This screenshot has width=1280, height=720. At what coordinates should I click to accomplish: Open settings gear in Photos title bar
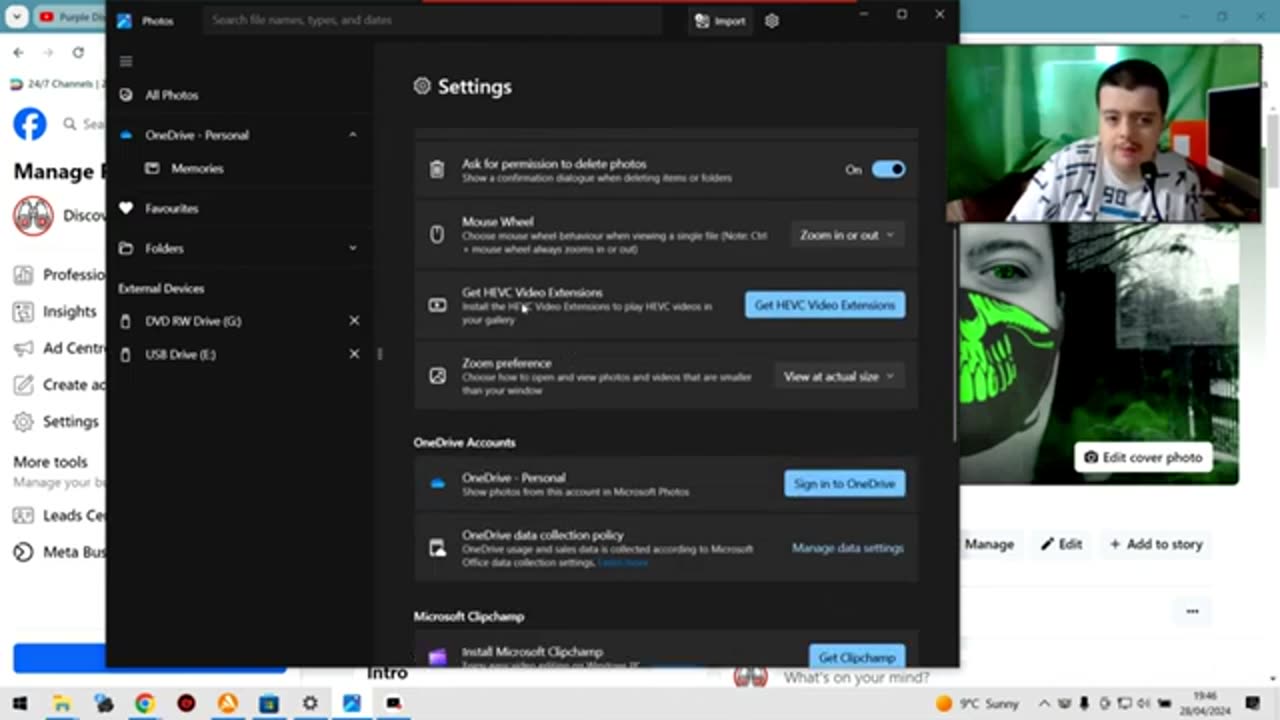pos(771,21)
